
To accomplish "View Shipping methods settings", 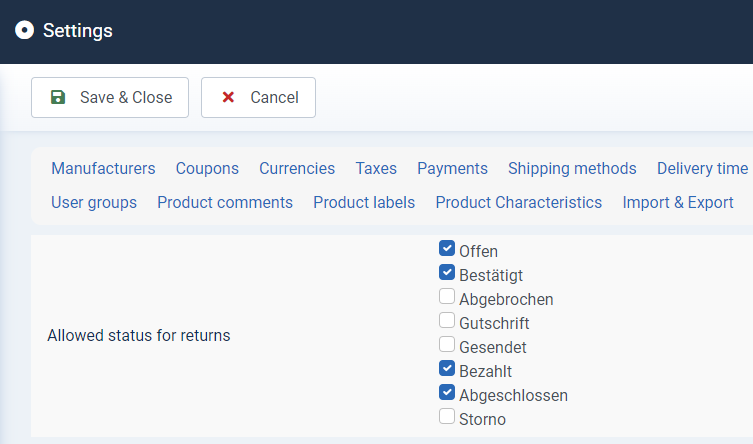I will (x=572, y=168).
